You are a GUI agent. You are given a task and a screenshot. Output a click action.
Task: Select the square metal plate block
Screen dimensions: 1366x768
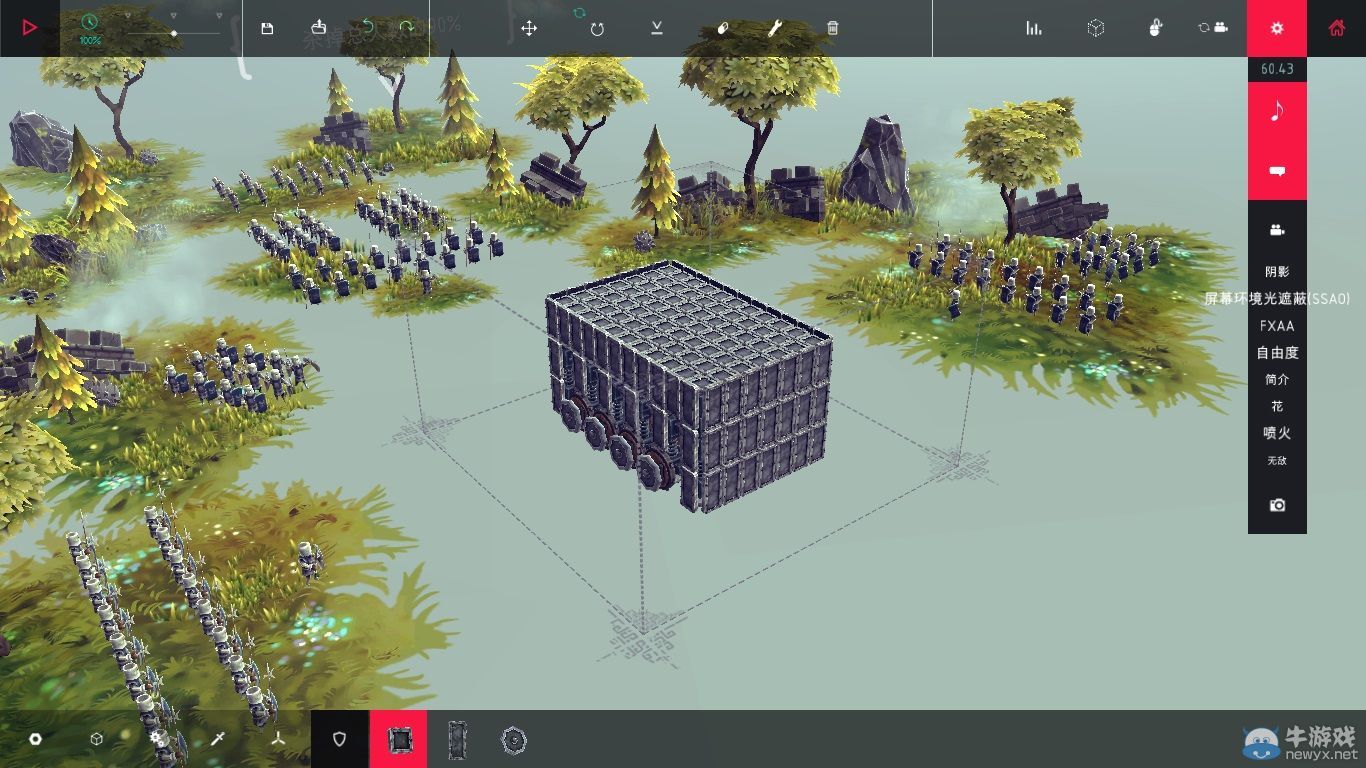(399, 739)
